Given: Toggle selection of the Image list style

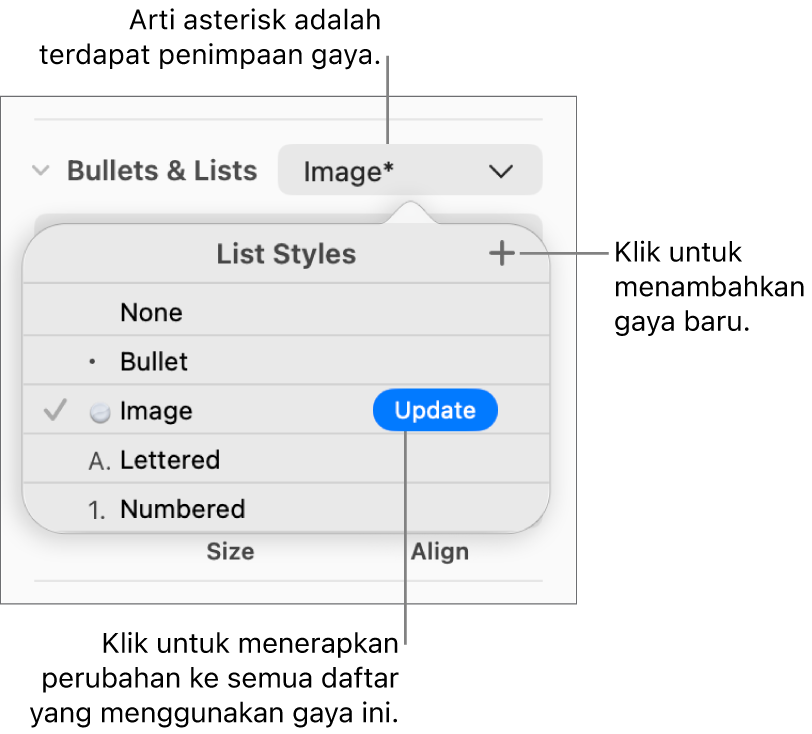Looking at the screenshot, I should click(x=156, y=410).
